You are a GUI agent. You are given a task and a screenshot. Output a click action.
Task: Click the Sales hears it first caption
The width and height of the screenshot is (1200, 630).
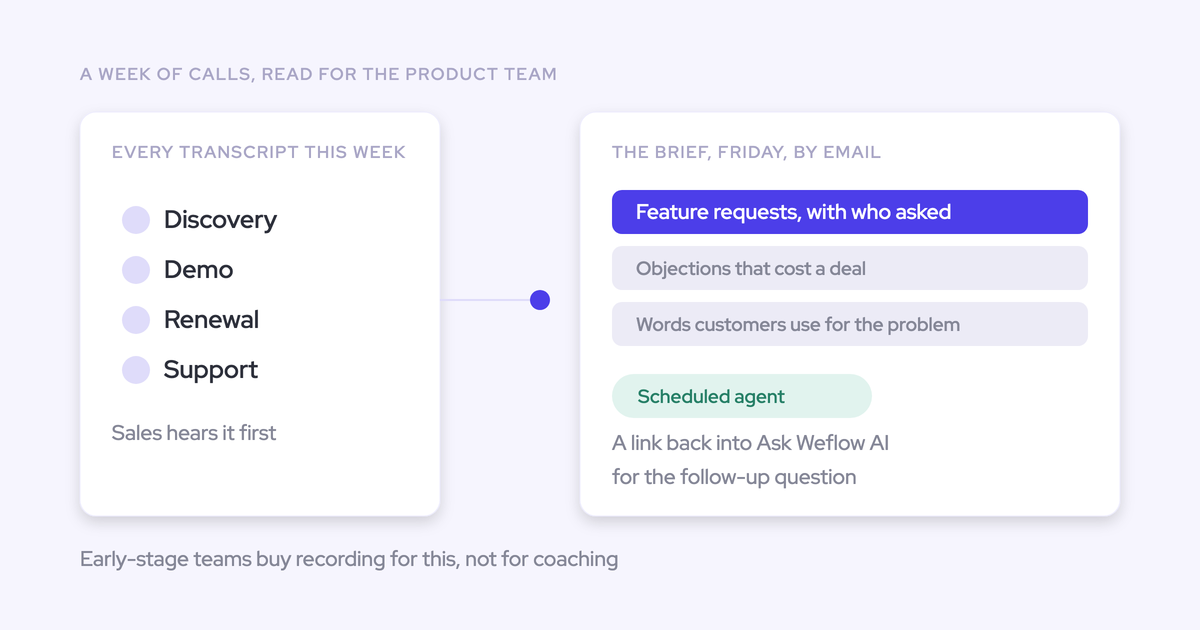coord(194,433)
